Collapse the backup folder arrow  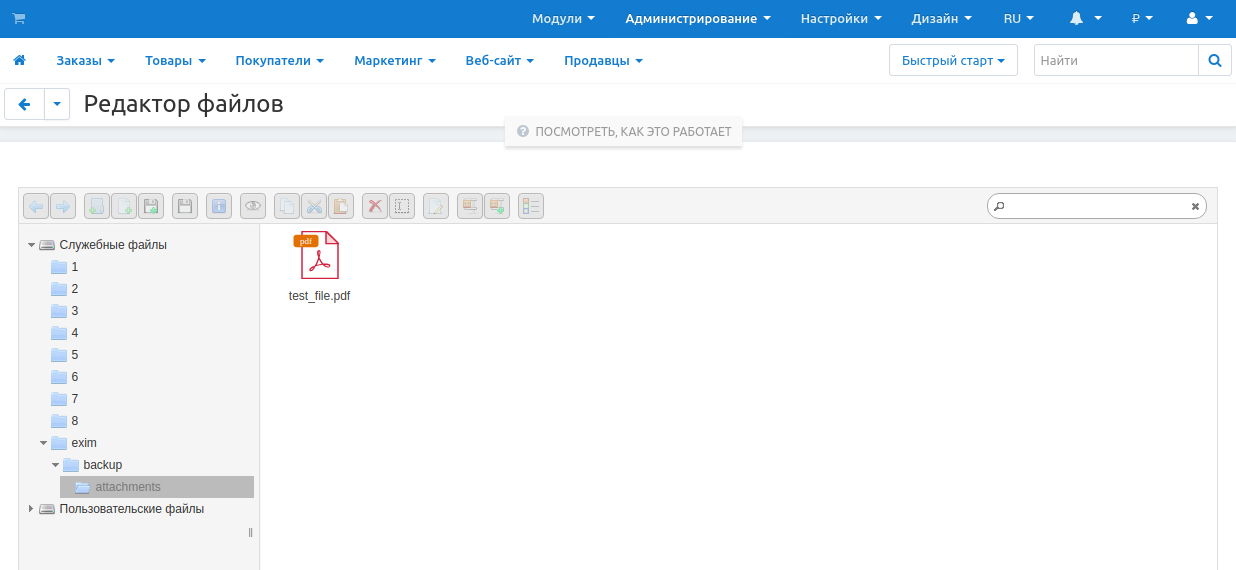pyautogui.click(x=55, y=465)
